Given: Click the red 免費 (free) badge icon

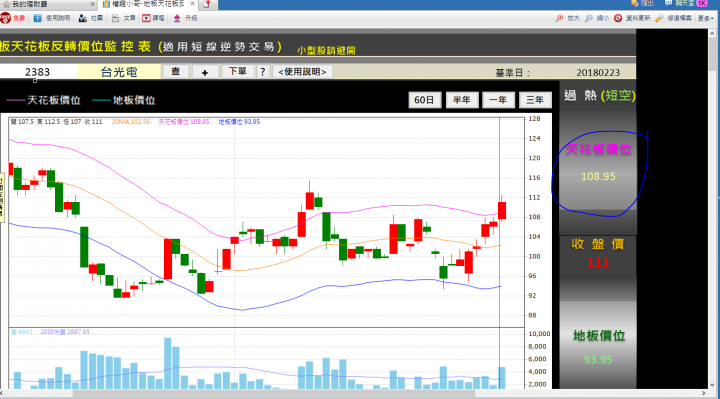Looking at the screenshot, I should (x=6, y=18).
